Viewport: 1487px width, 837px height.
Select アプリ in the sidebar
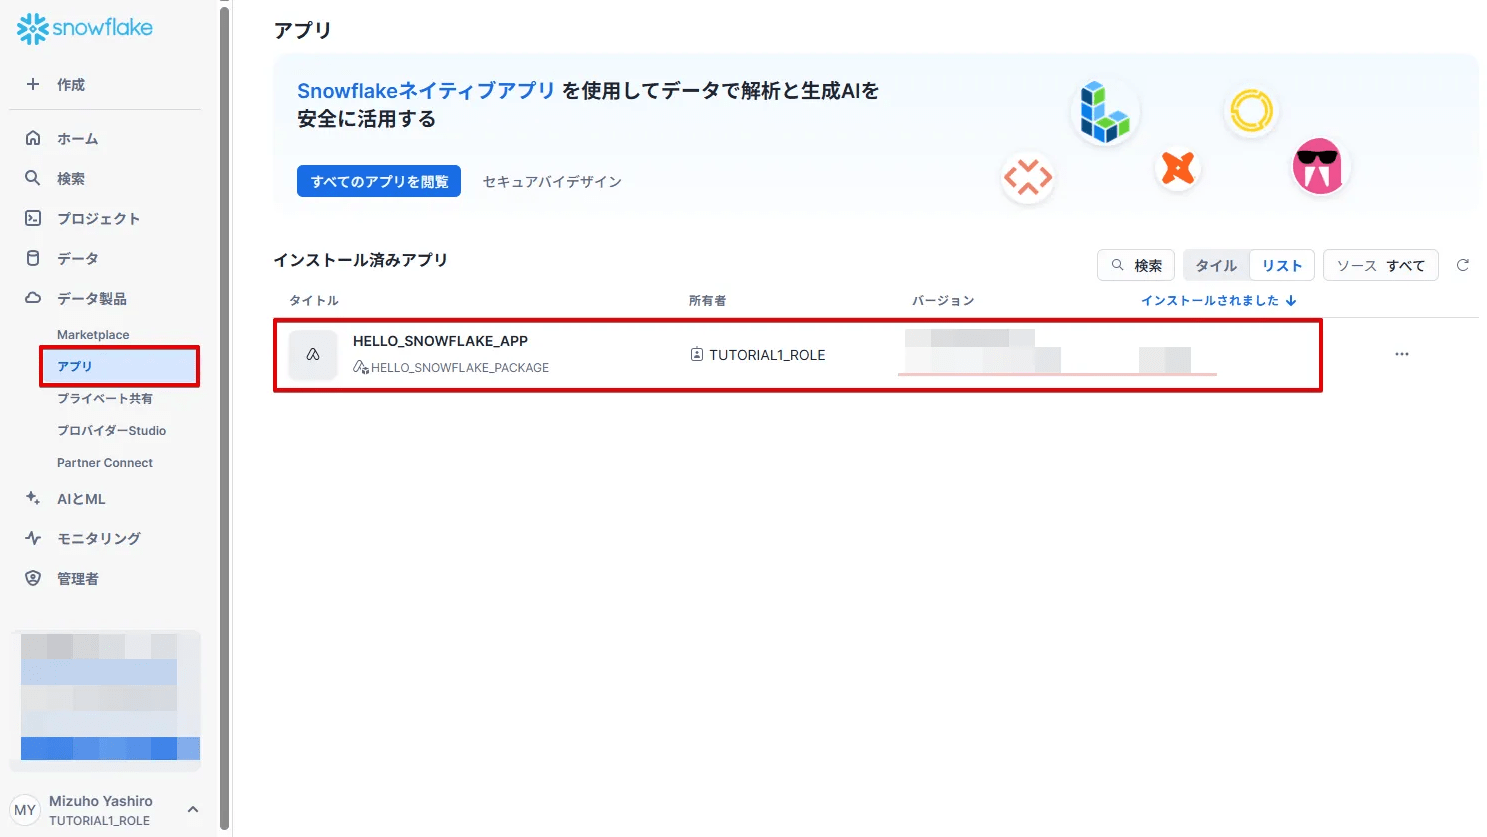click(120, 366)
